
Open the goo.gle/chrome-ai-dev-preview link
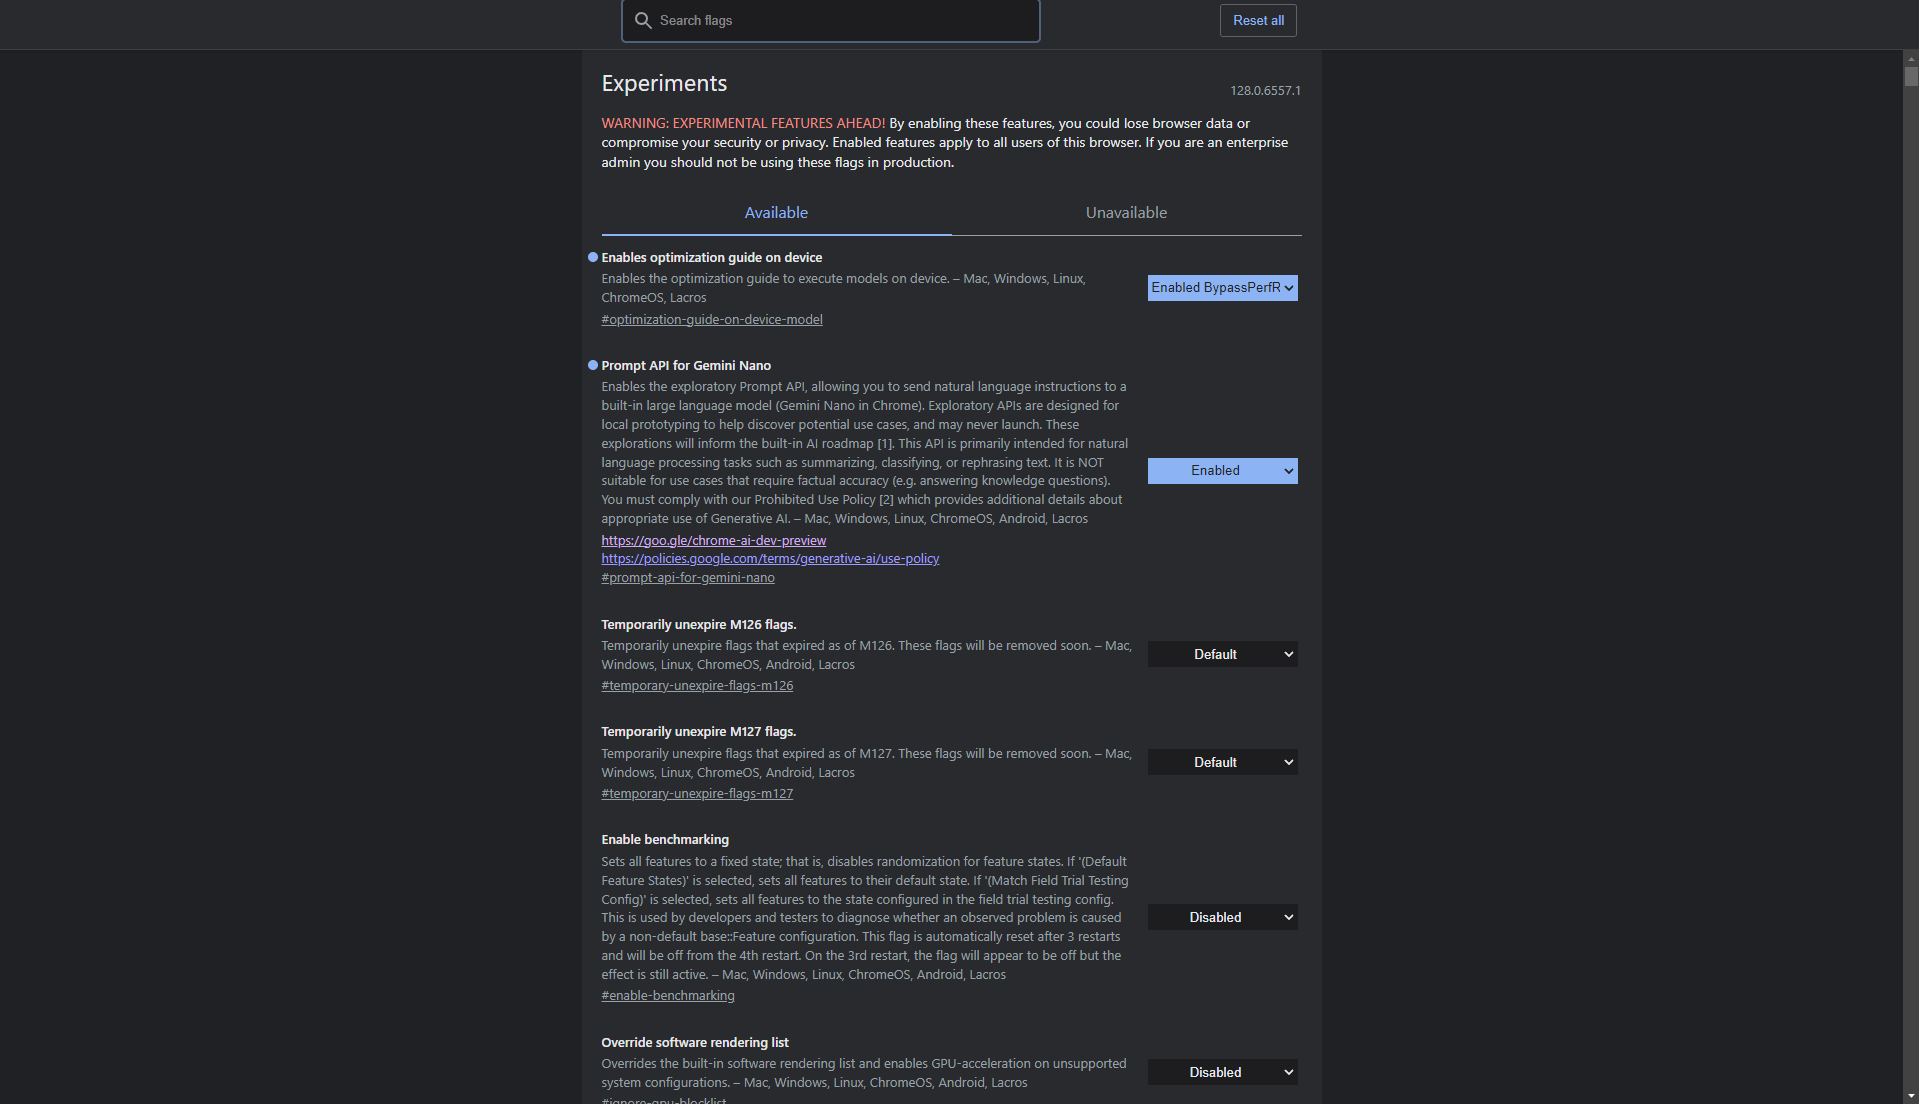pos(713,541)
